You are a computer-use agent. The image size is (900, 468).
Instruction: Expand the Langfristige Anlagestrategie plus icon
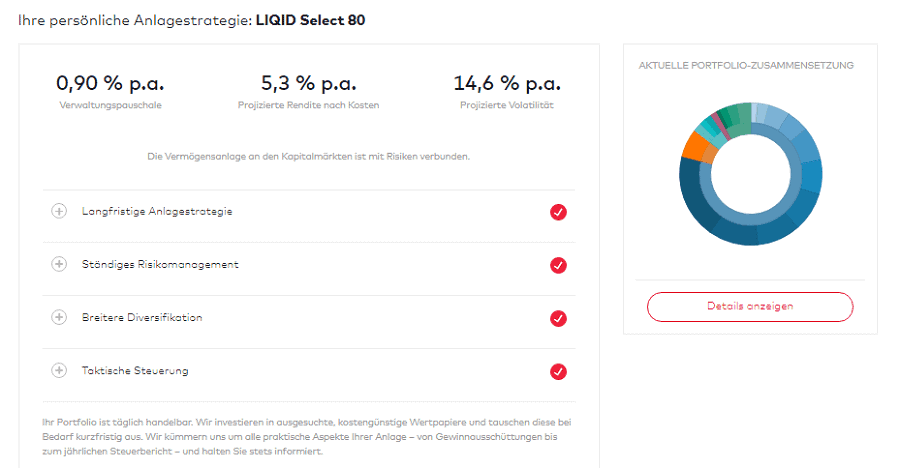[59, 211]
